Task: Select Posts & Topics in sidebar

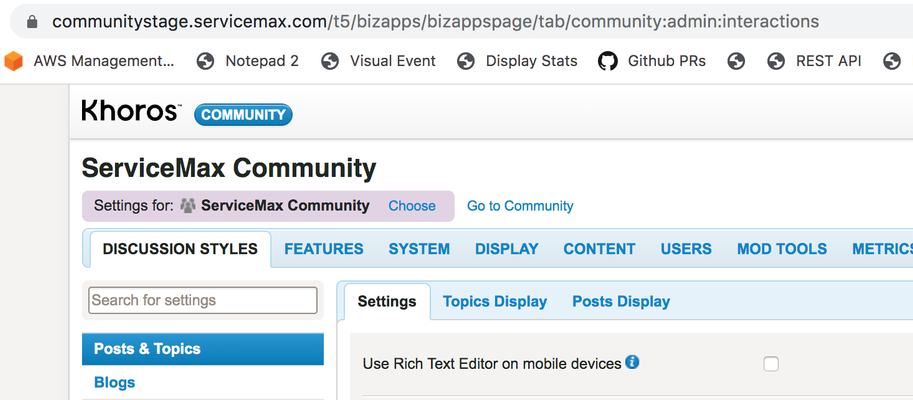Action: click(203, 349)
